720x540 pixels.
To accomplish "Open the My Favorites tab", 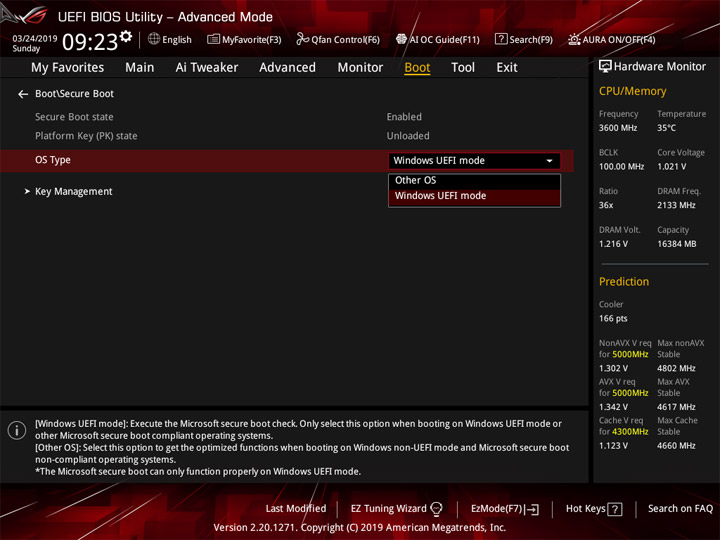I will point(68,68).
